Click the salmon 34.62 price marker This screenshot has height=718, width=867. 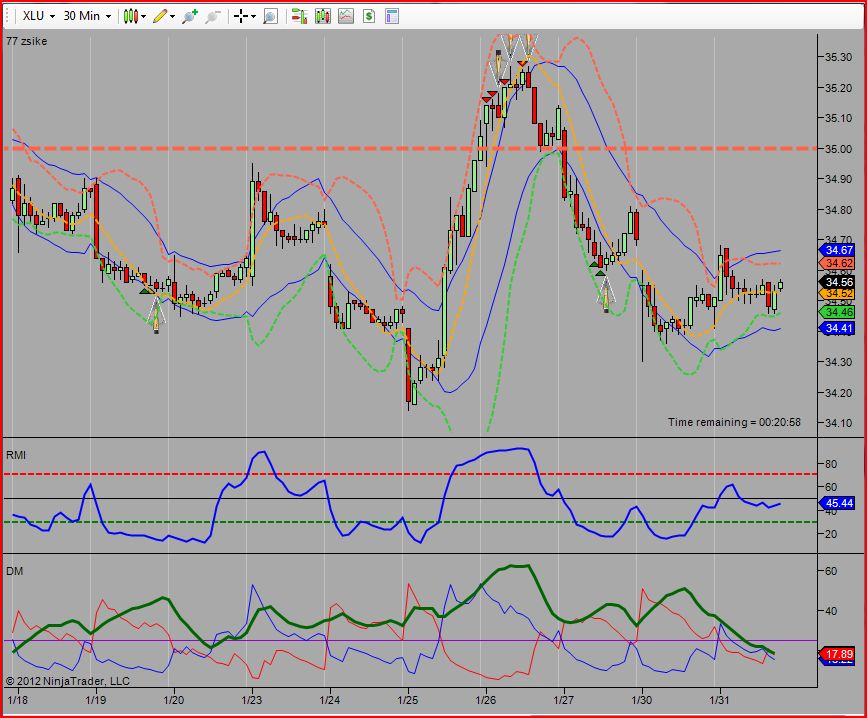pyautogui.click(x=837, y=263)
